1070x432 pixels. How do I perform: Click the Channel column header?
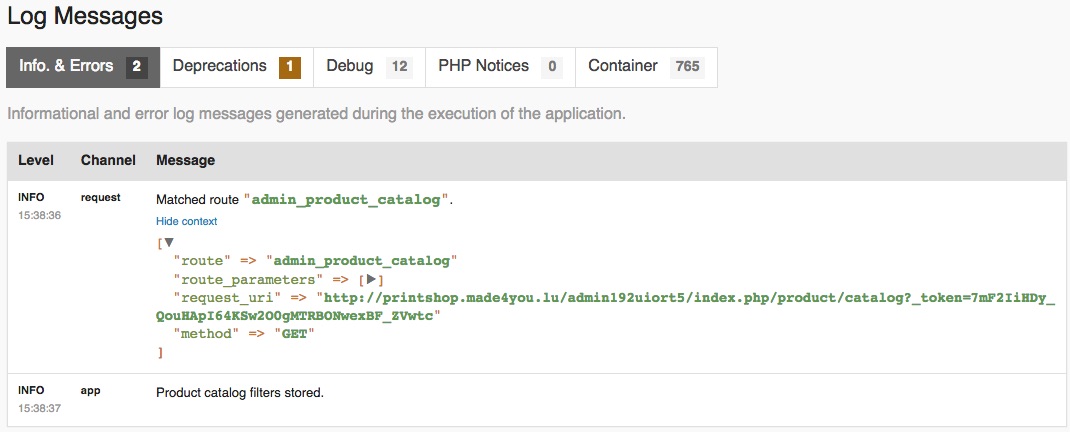pos(108,160)
